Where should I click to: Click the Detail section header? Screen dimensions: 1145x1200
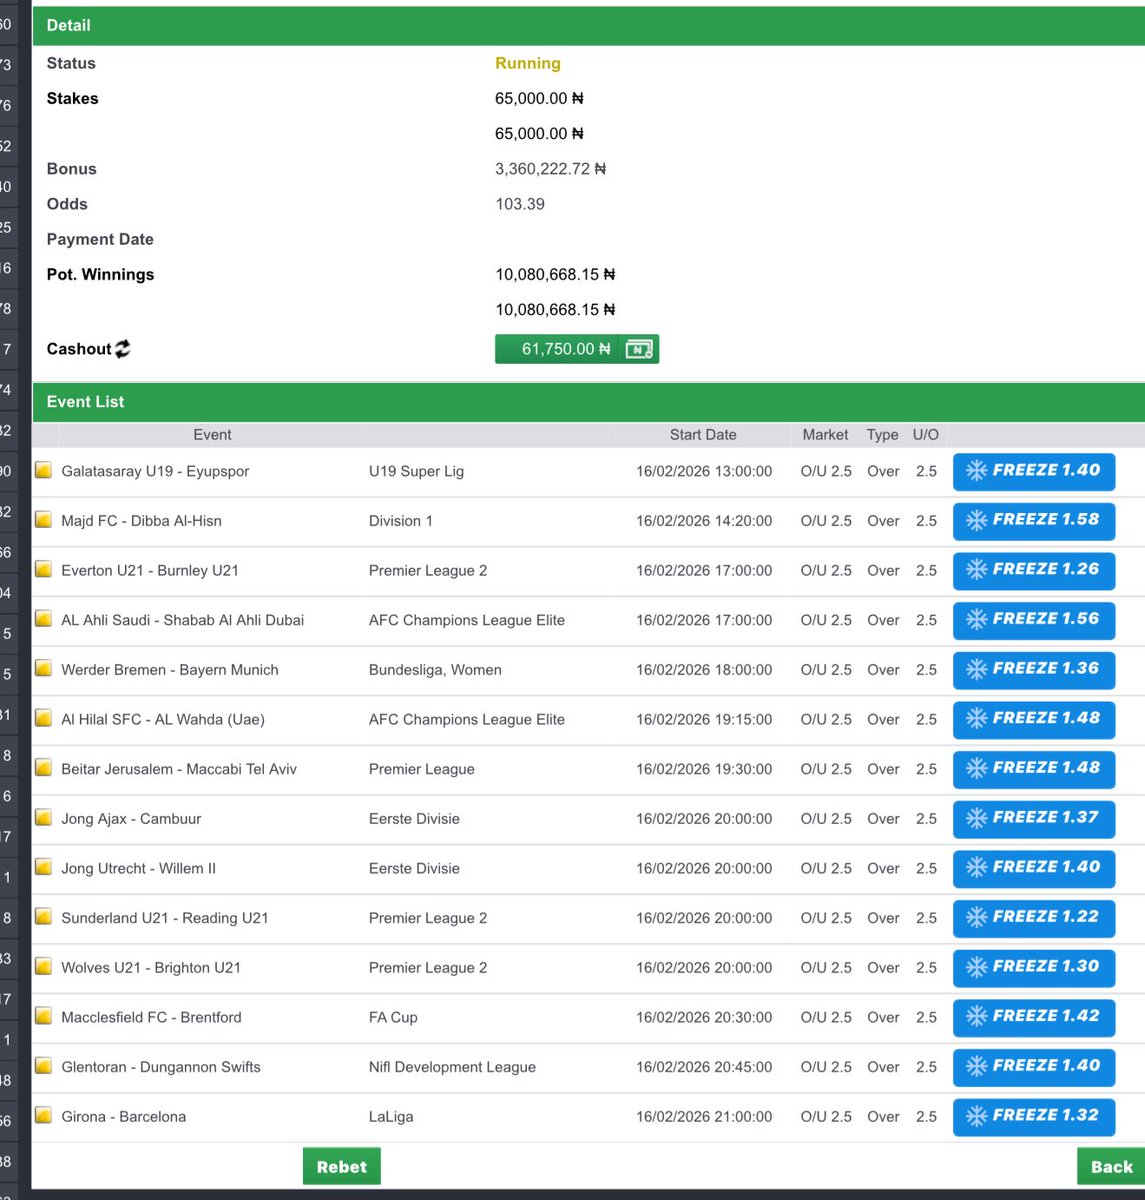tap(588, 25)
